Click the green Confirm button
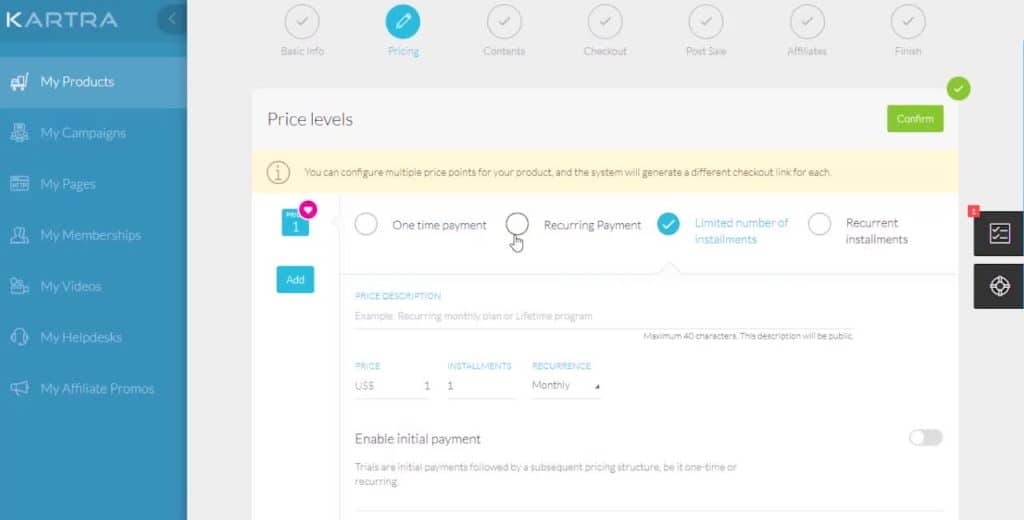1024x520 pixels. (x=915, y=119)
